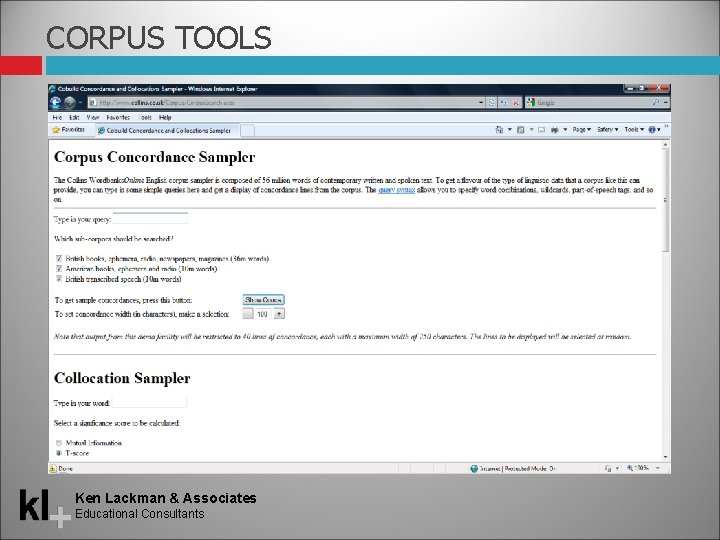Open the zoom level dropdown arrow in status bar
This screenshot has height=540, width=720.
pyautogui.click(x=658, y=468)
